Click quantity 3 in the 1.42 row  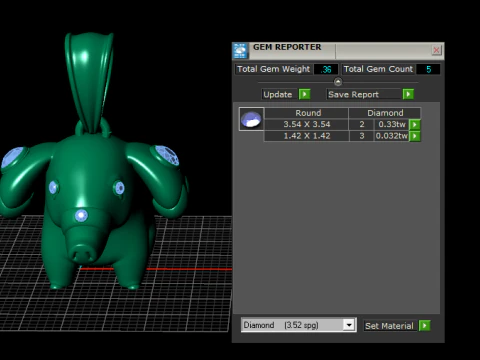(362, 136)
